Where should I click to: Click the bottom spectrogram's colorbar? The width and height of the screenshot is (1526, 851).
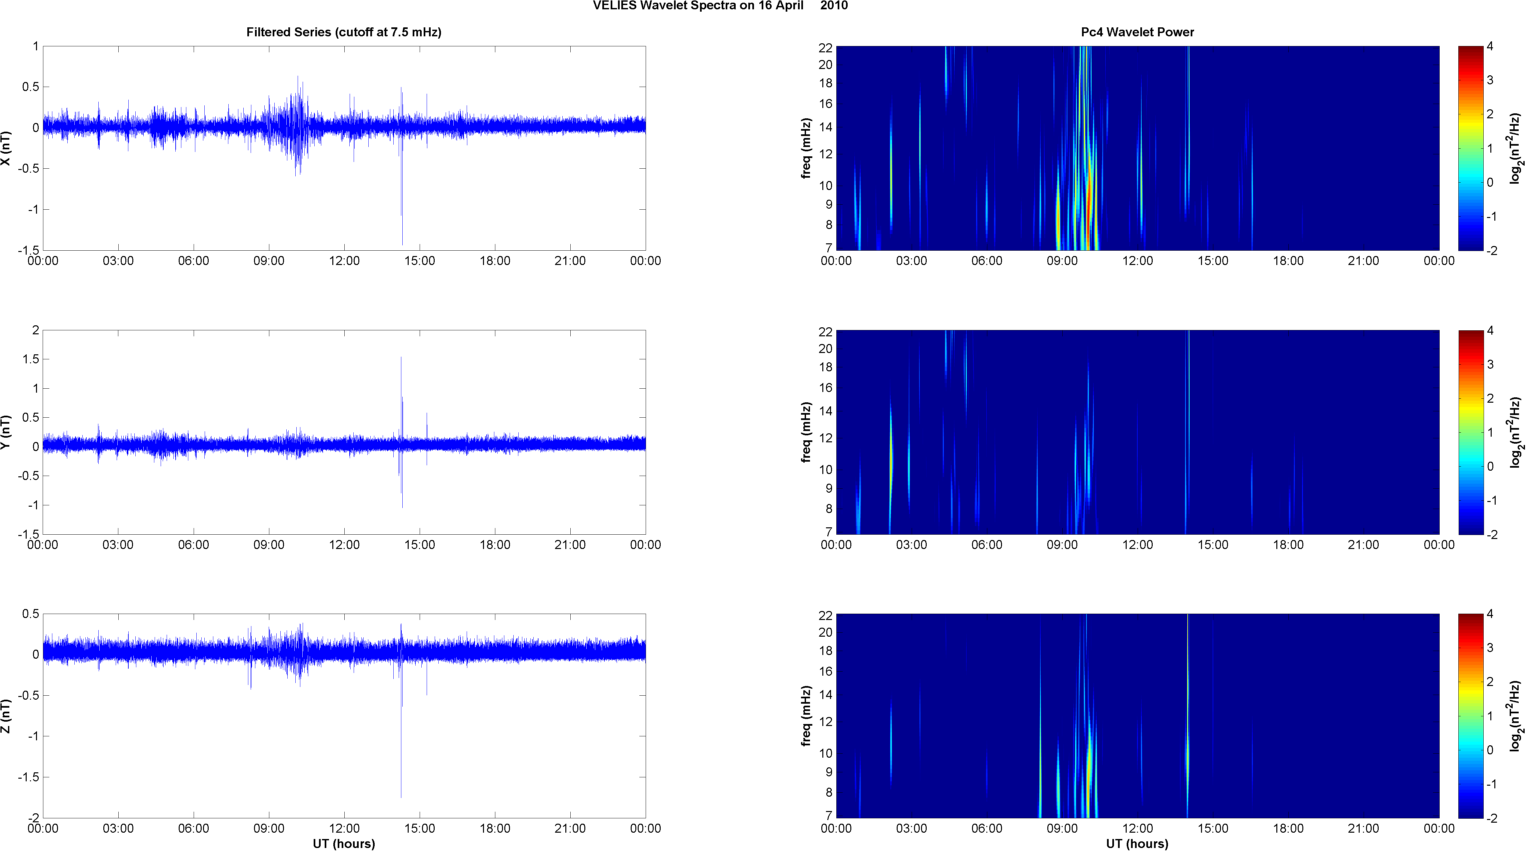tap(1469, 716)
